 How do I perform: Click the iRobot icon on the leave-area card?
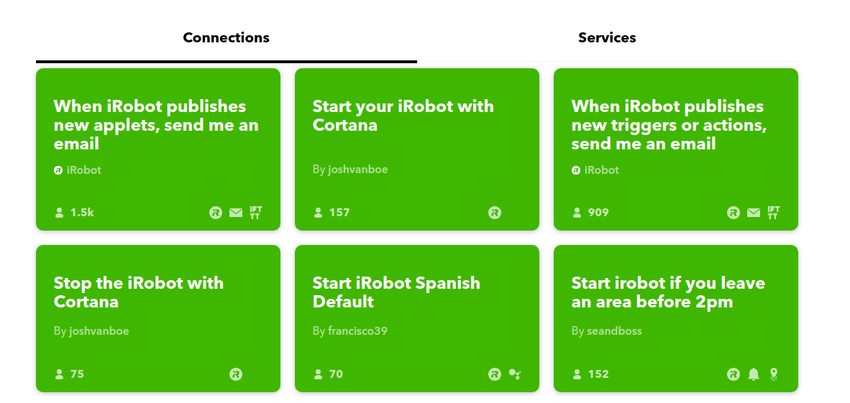[734, 374]
